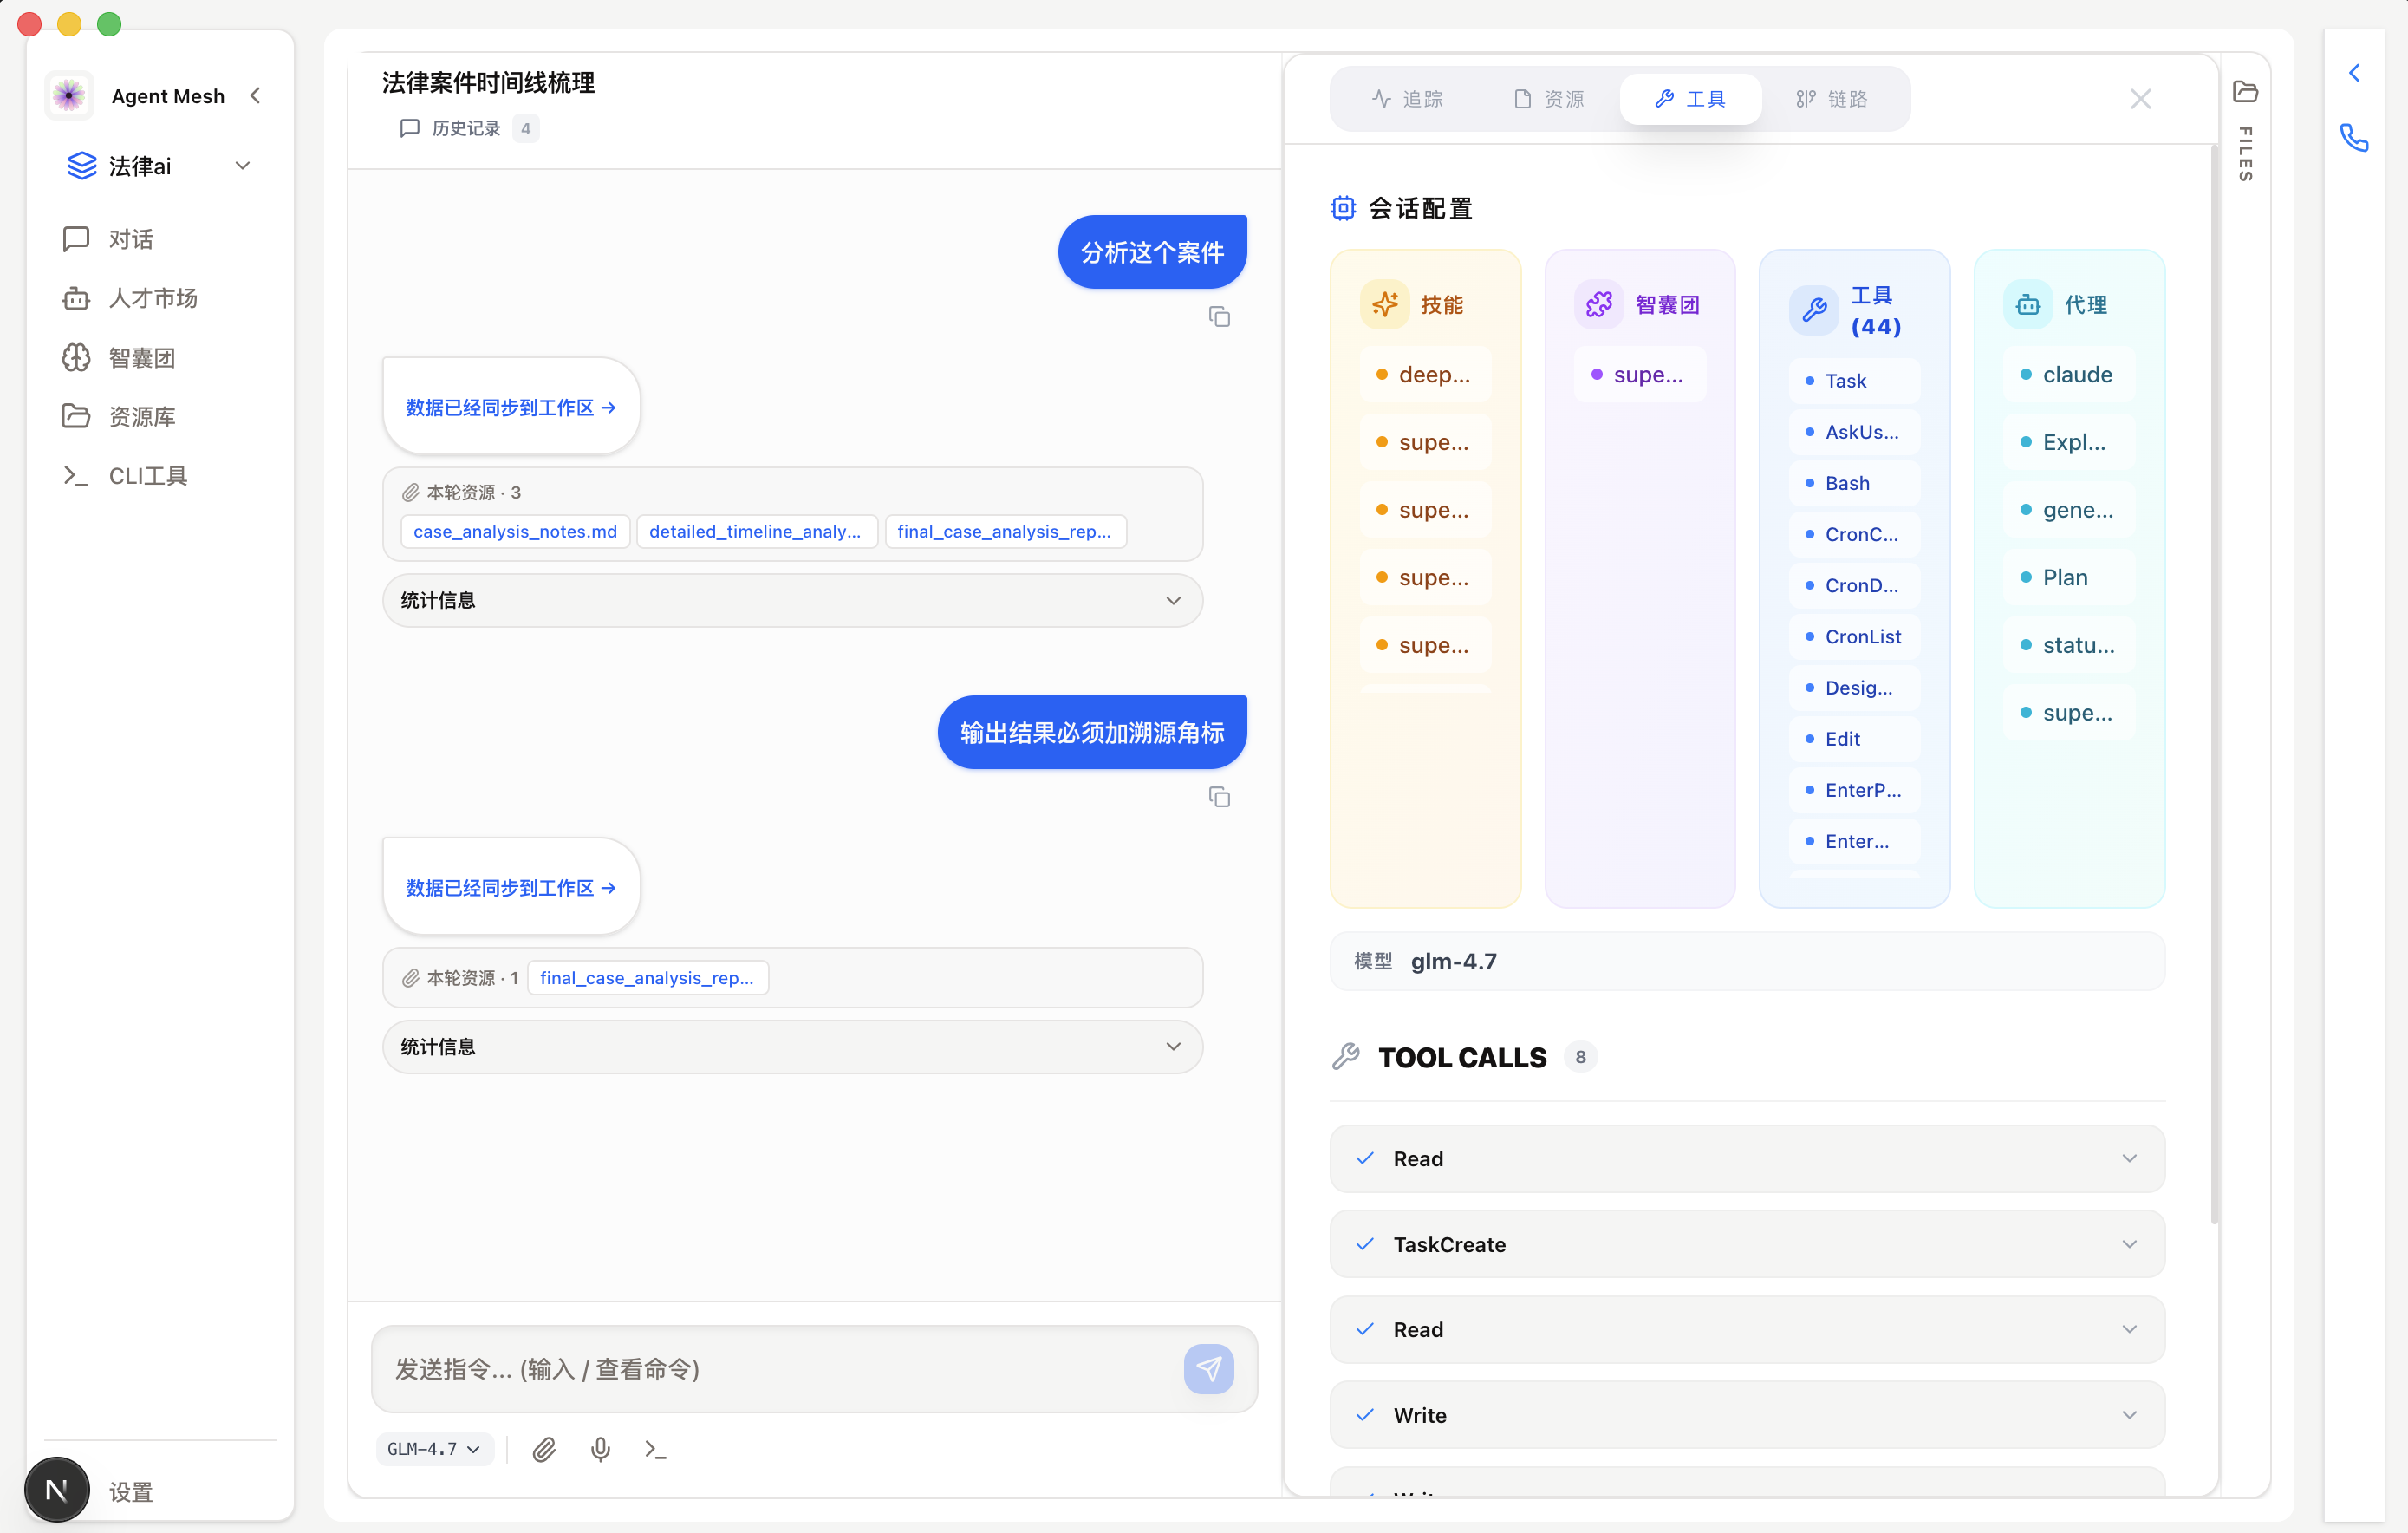The width and height of the screenshot is (2408, 1533).
Task: Open case_analysis_notes.md resource chip
Action: pyautogui.click(x=515, y=531)
